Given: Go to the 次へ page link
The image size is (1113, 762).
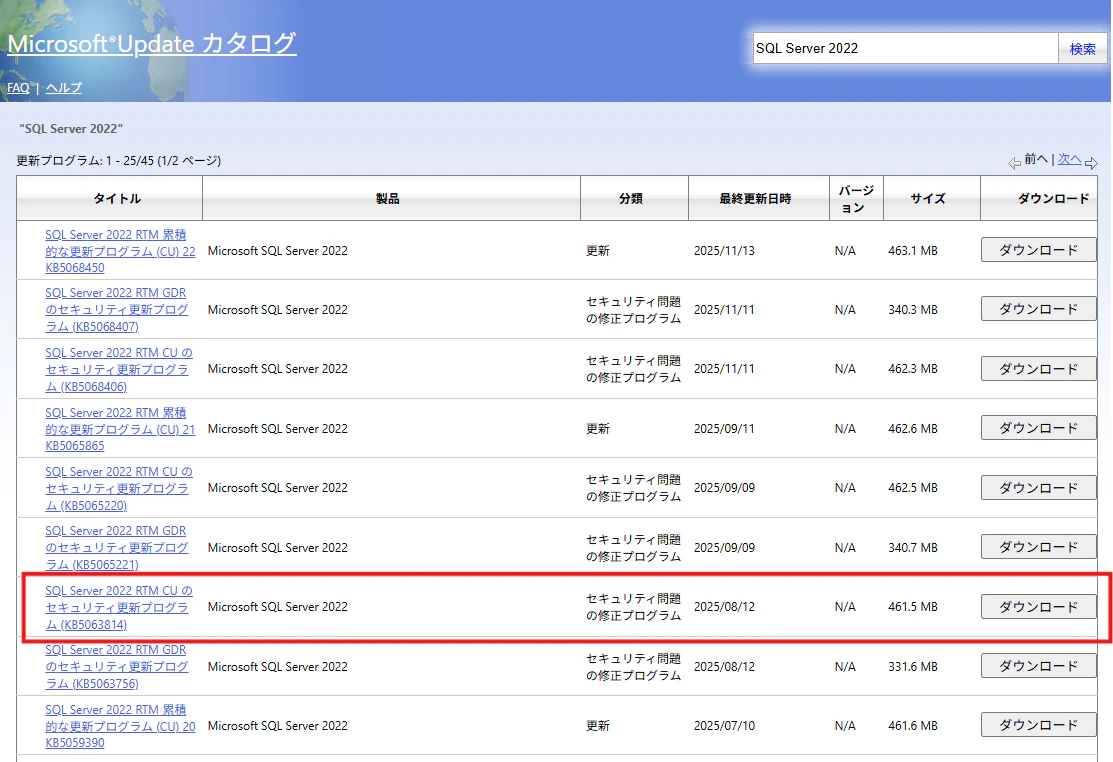Looking at the screenshot, I should pyautogui.click(x=1069, y=160).
